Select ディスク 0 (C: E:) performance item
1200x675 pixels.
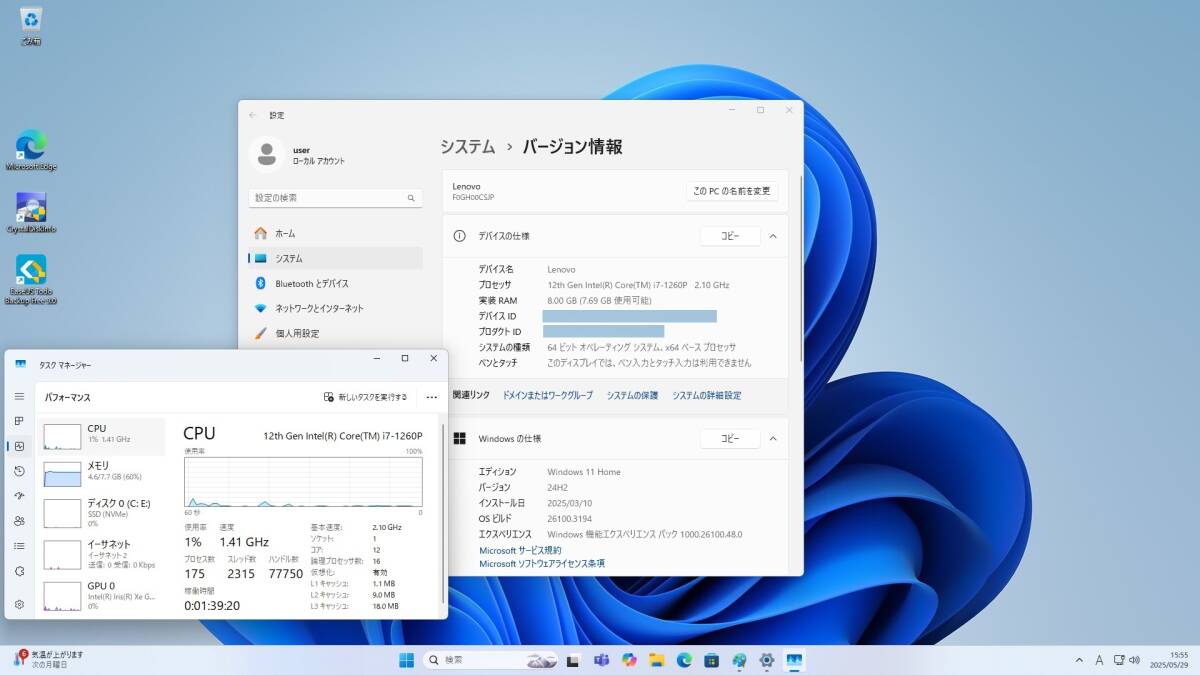101,512
